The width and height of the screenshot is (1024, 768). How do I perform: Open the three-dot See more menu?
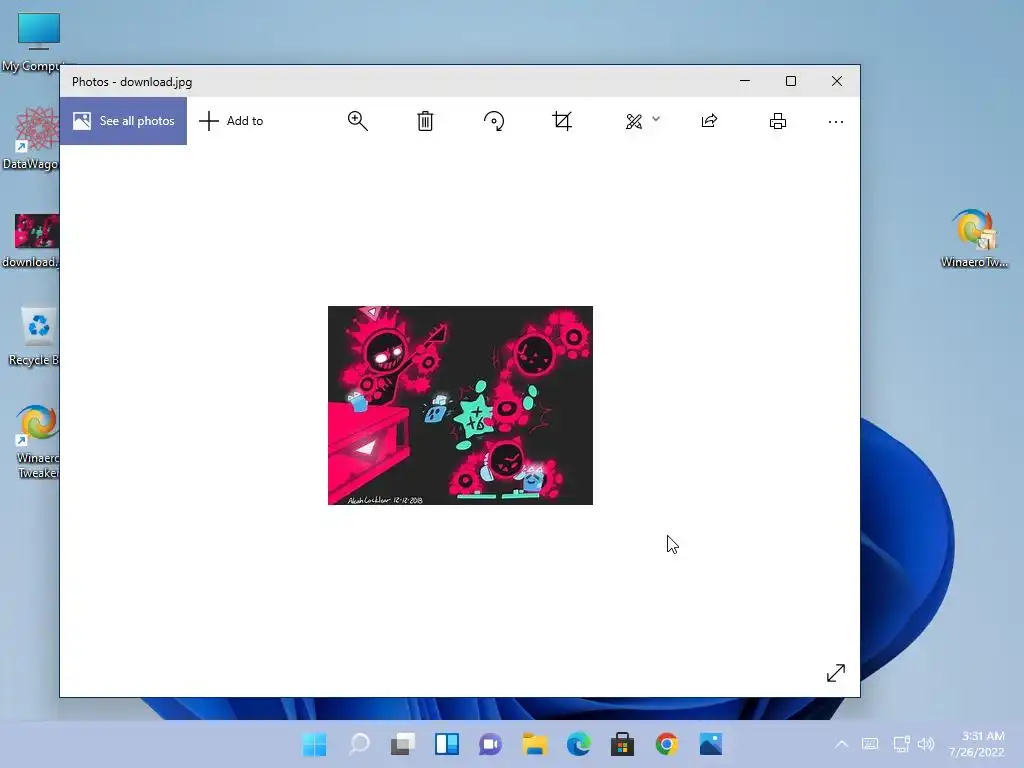[836, 121]
